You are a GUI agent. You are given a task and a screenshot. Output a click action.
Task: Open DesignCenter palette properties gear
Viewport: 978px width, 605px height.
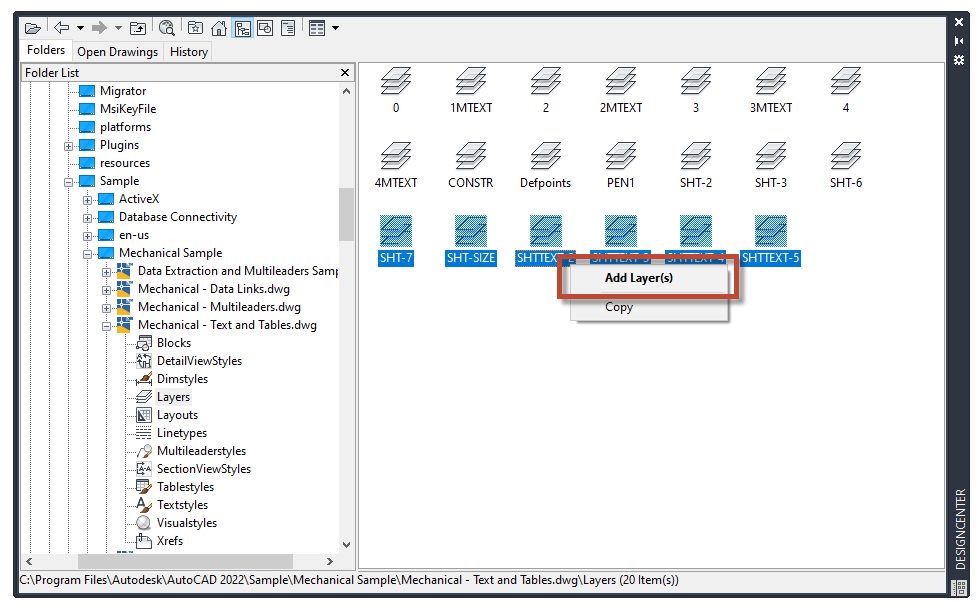tap(959, 60)
